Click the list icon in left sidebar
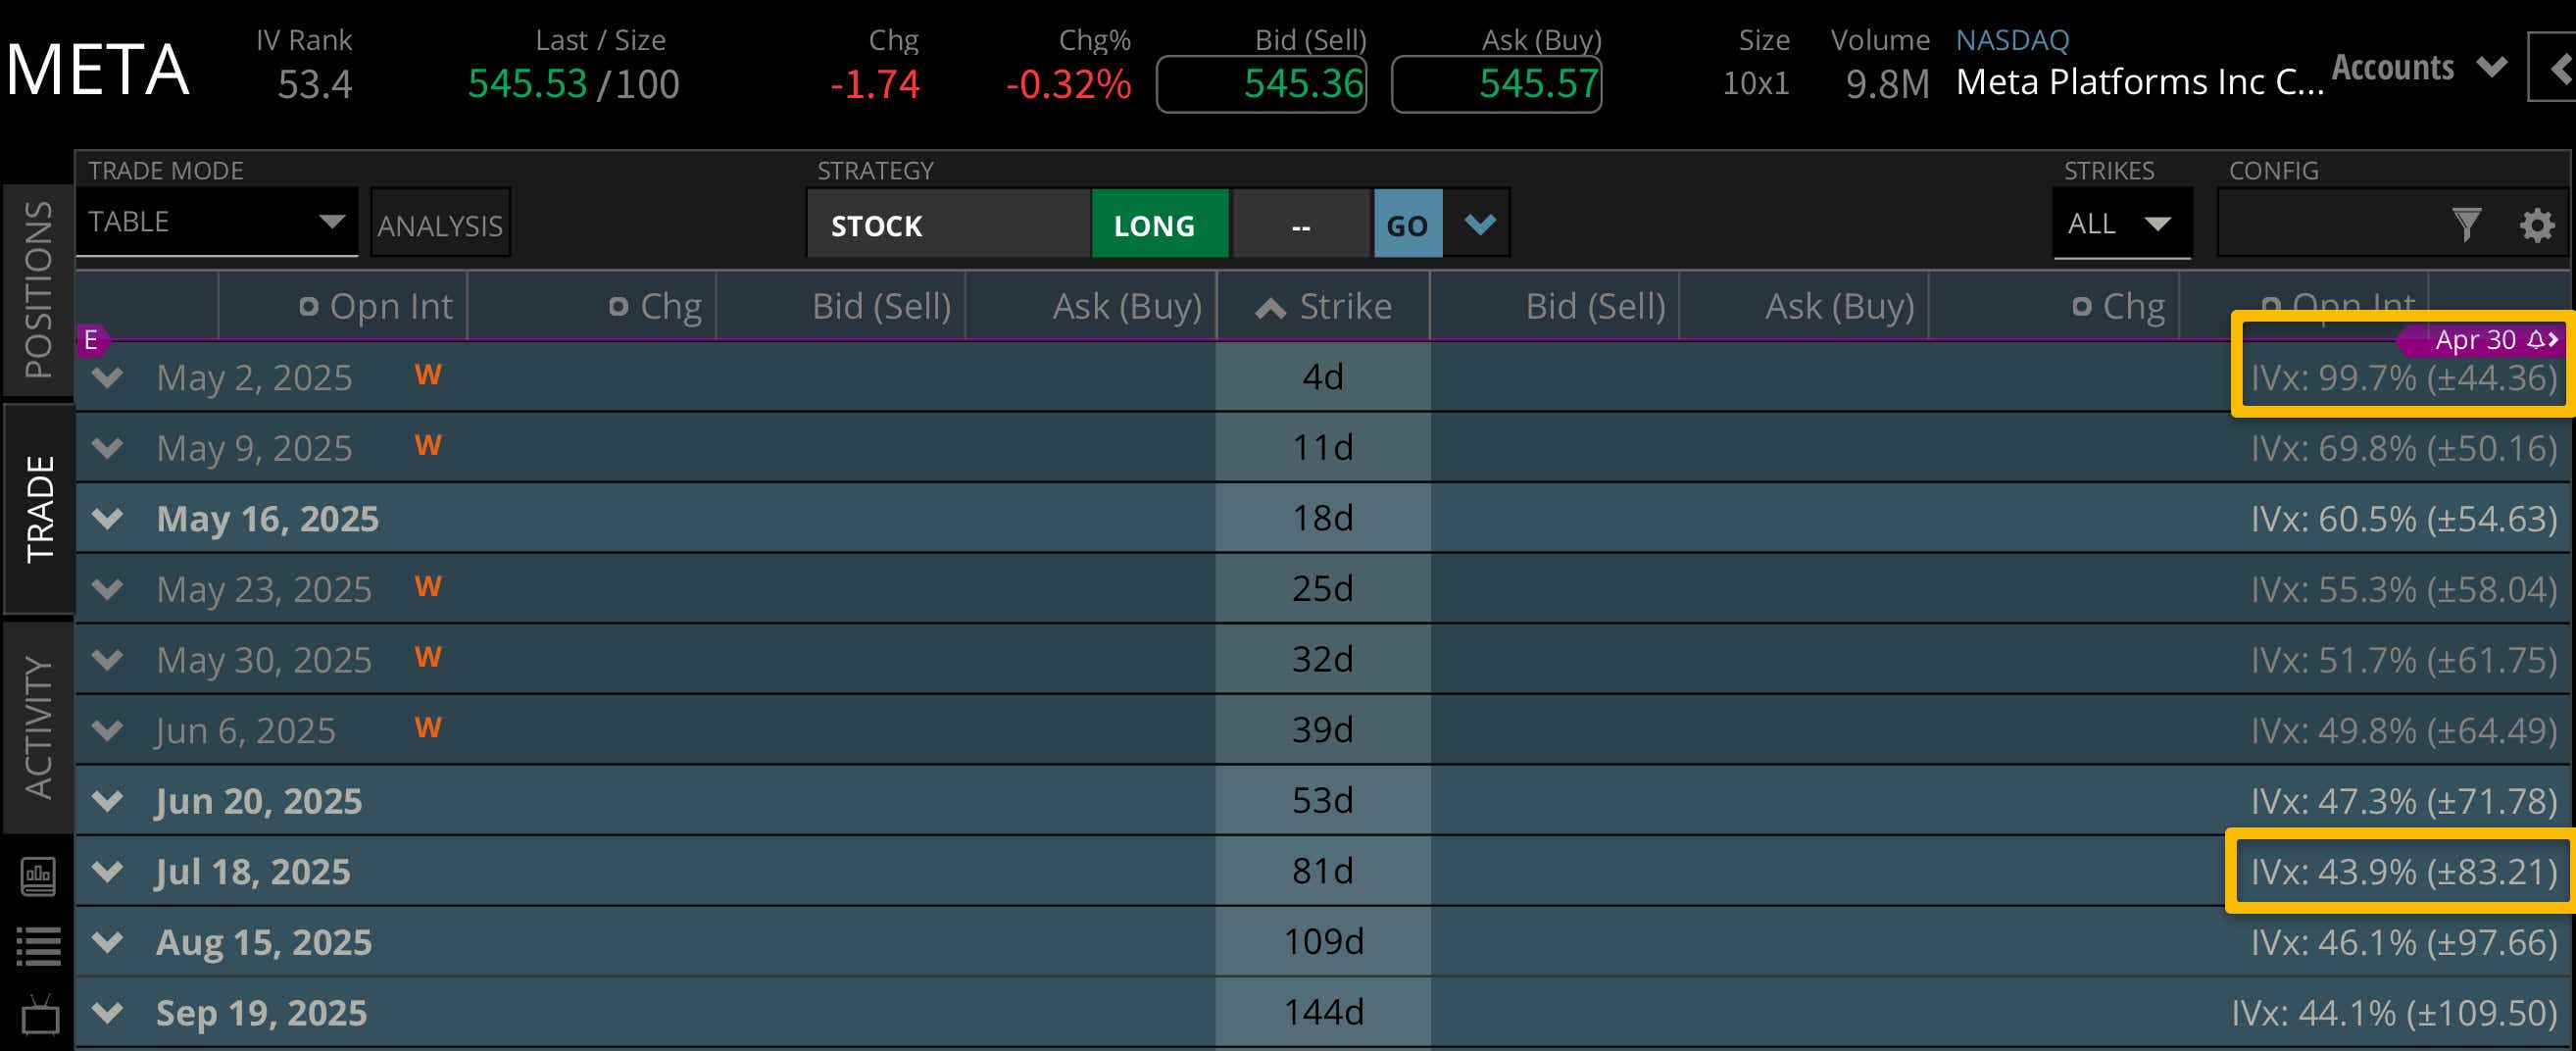Screen dimensions: 2576x1051 pos(39,945)
